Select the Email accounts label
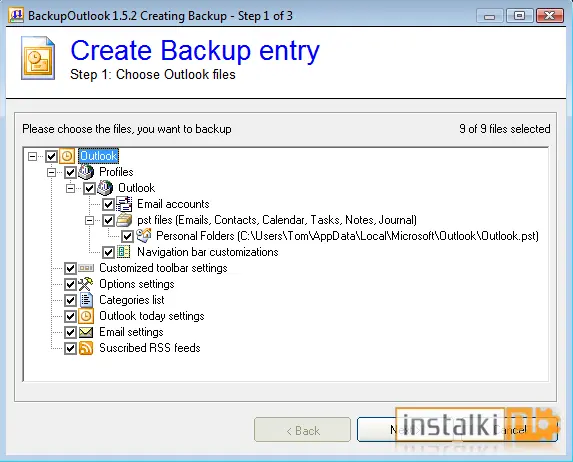The width and height of the screenshot is (573, 462). (173, 204)
